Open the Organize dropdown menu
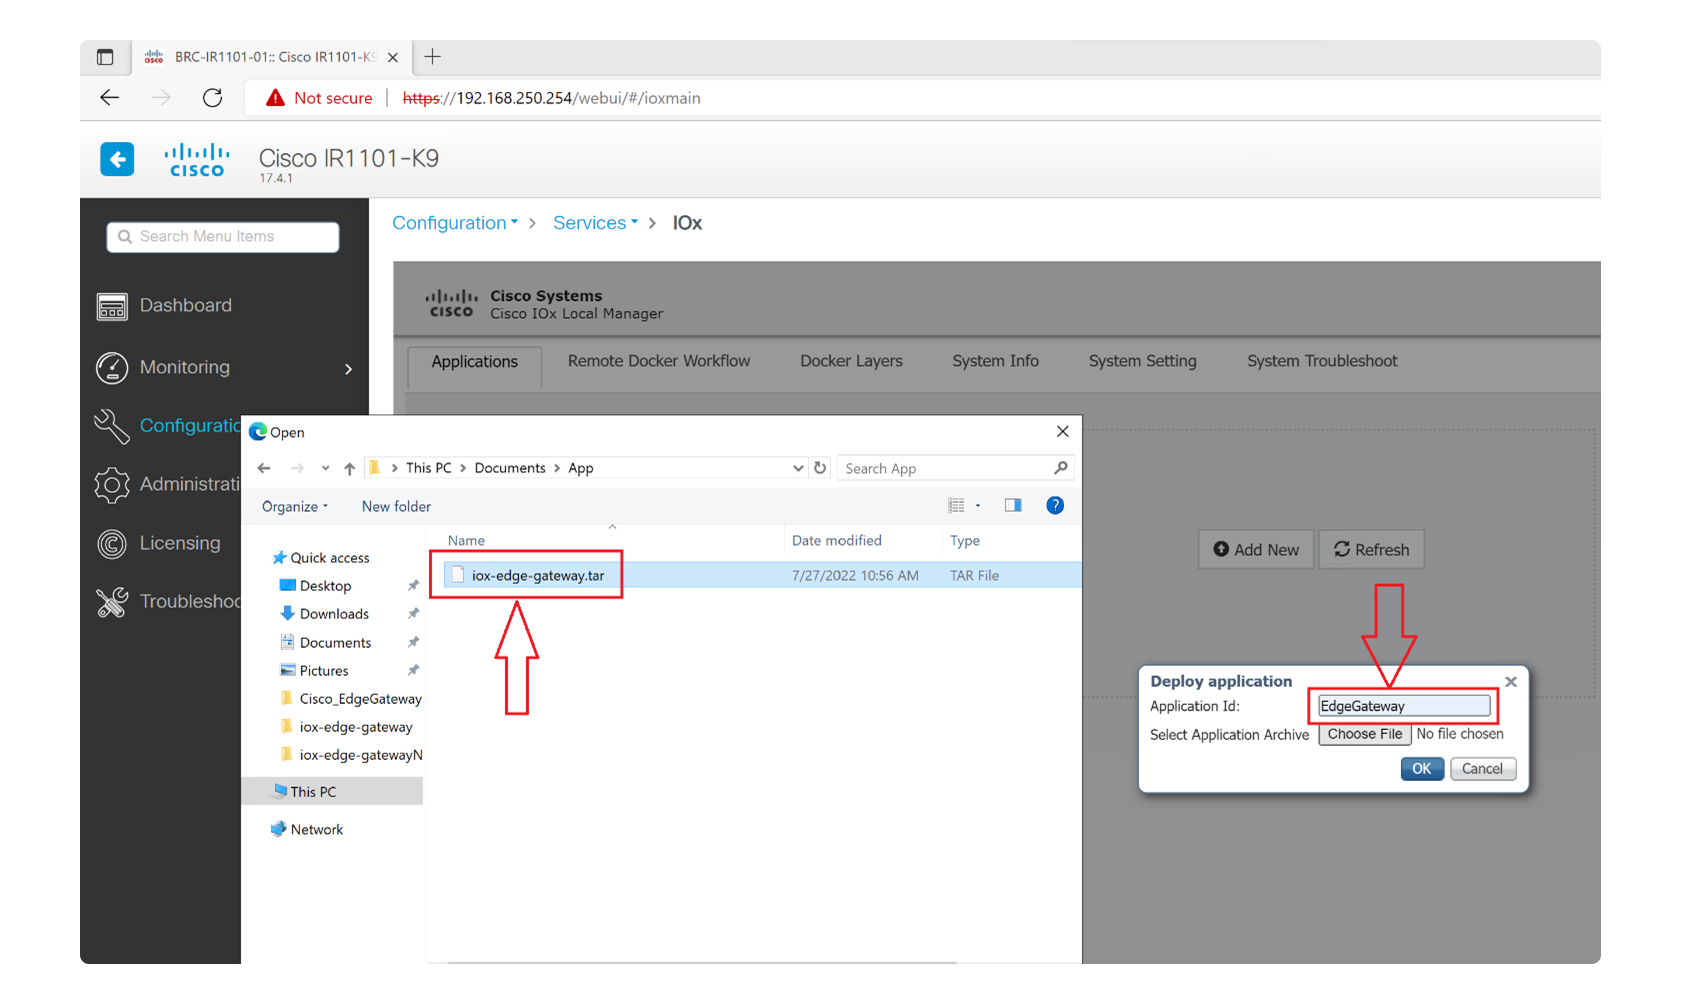The width and height of the screenshot is (1681, 1004). pyautogui.click(x=294, y=507)
